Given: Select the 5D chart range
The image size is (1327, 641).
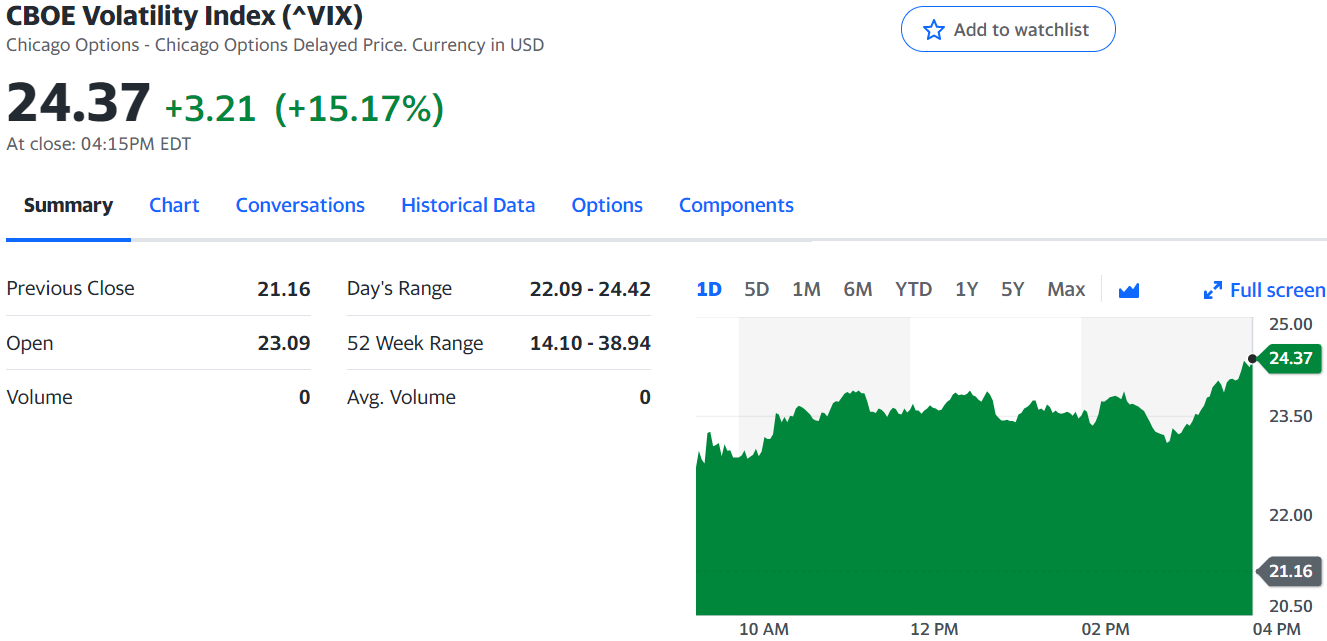Looking at the screenshot, I should coord(757,289).
